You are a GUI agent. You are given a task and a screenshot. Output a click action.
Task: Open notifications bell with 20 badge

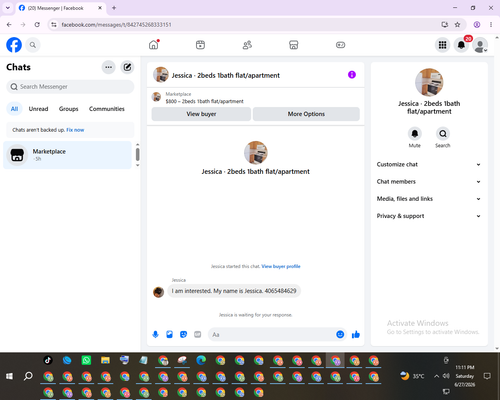461,45
